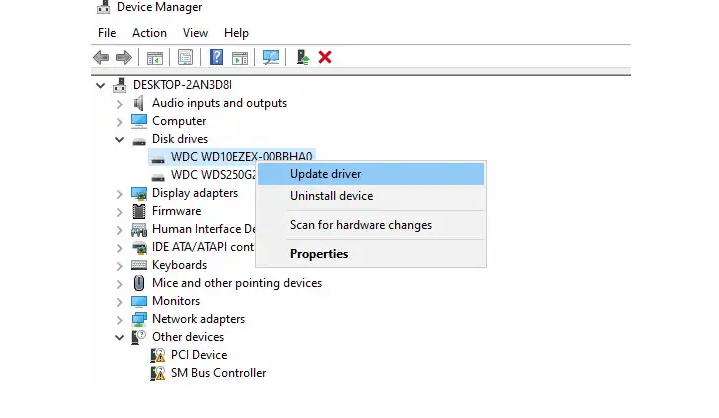
Task: Open the Action menu
Action: tap(149, 33)
